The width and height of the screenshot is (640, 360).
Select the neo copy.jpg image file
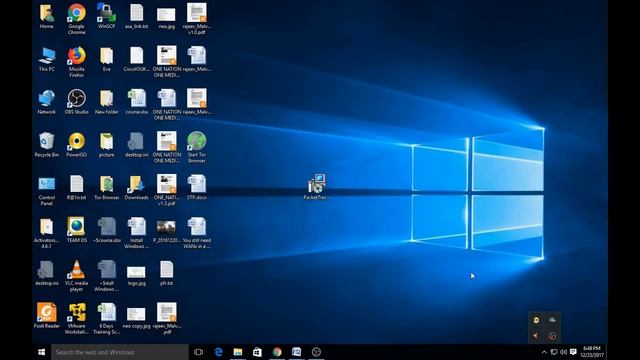point(136,318)
